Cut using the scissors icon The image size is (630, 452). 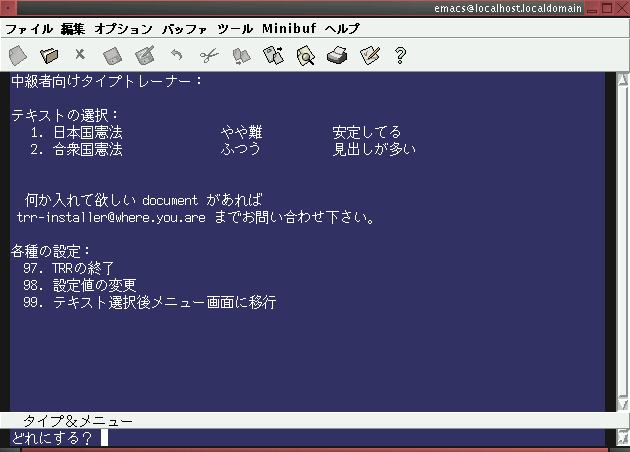tap(209, 55)
